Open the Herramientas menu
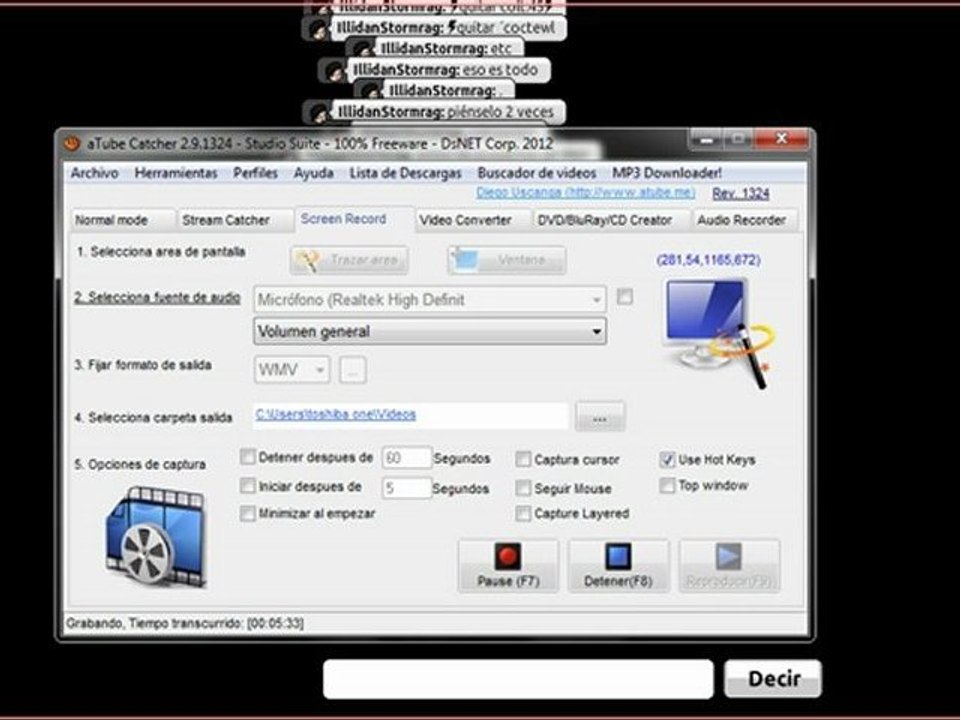Viewport: 960px width, 720px height. click(x=176, y=173)
